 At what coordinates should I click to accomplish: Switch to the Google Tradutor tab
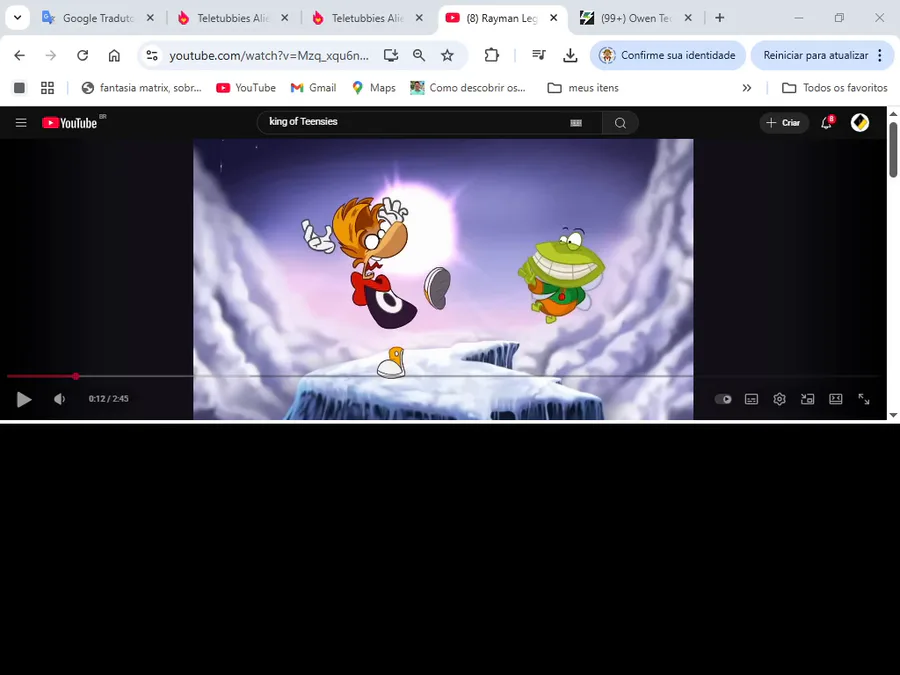(x=98, y=18)
